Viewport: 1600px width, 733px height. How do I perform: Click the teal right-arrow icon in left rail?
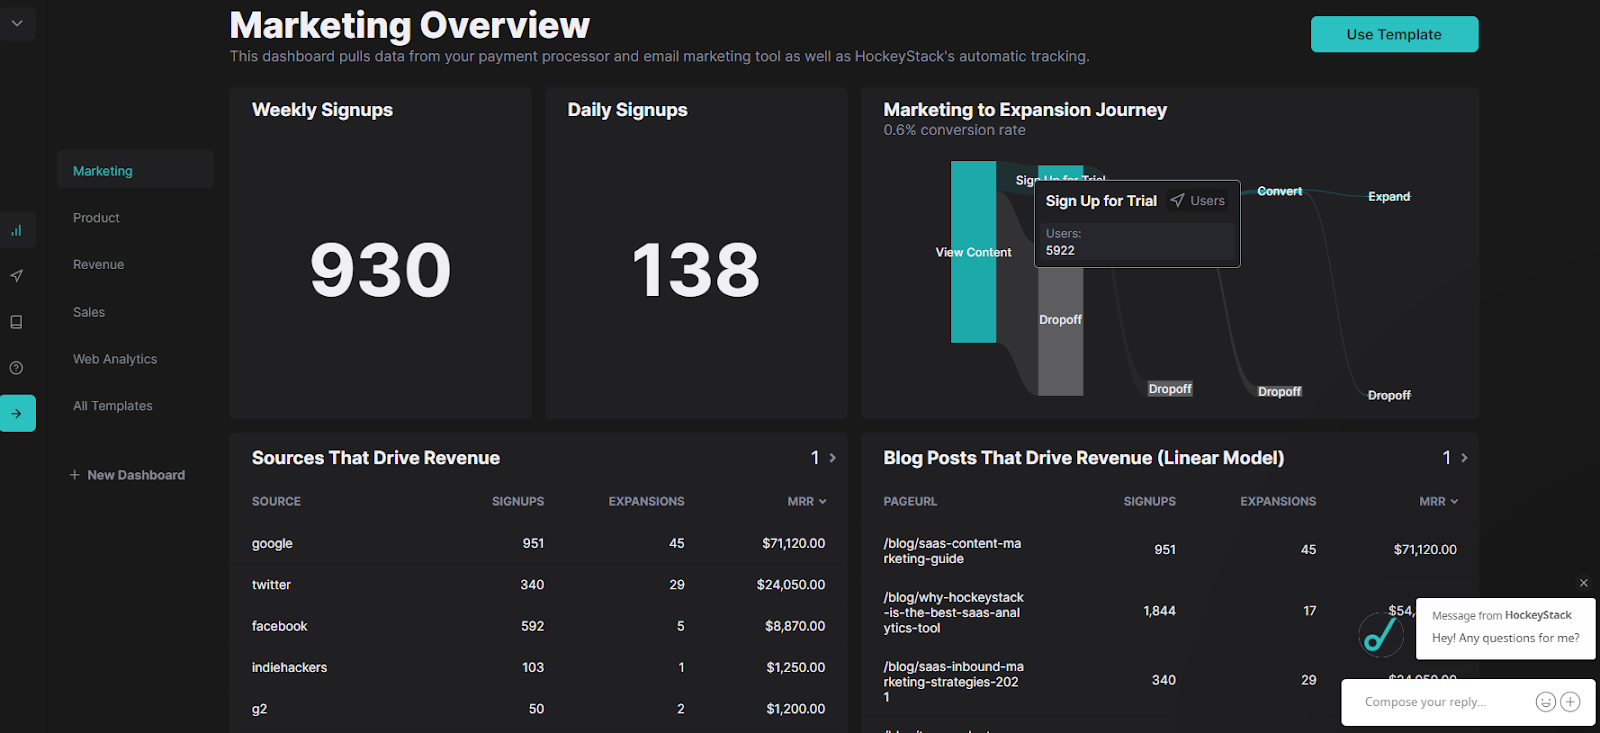pyautogui.click(x=17, y=413)
